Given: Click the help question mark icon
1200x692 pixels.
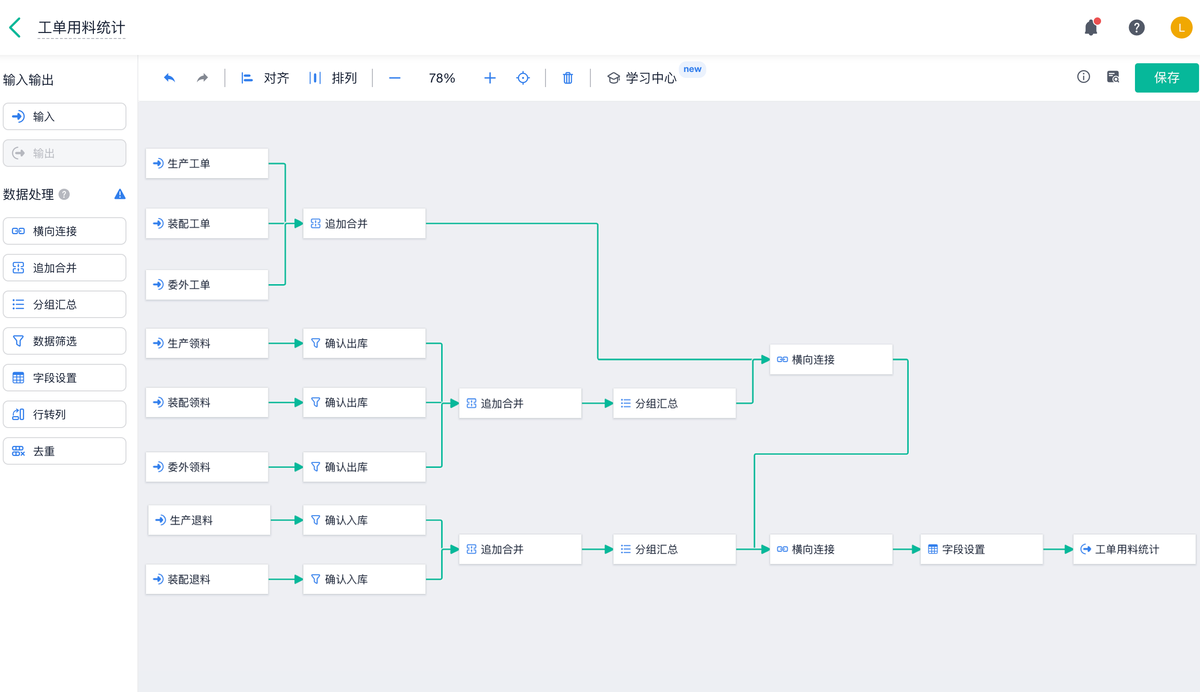Looking at the screenshot, I should 1136,28.
